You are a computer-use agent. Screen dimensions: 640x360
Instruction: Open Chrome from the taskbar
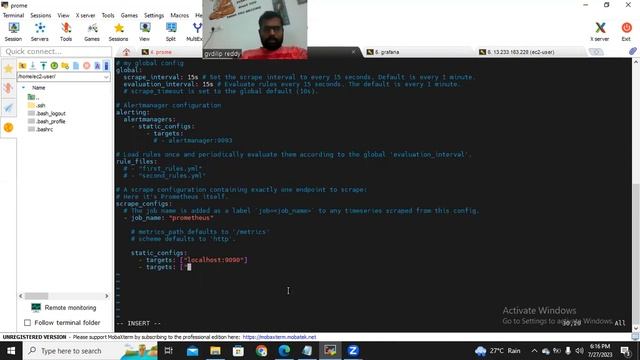[x=261, y=351]
